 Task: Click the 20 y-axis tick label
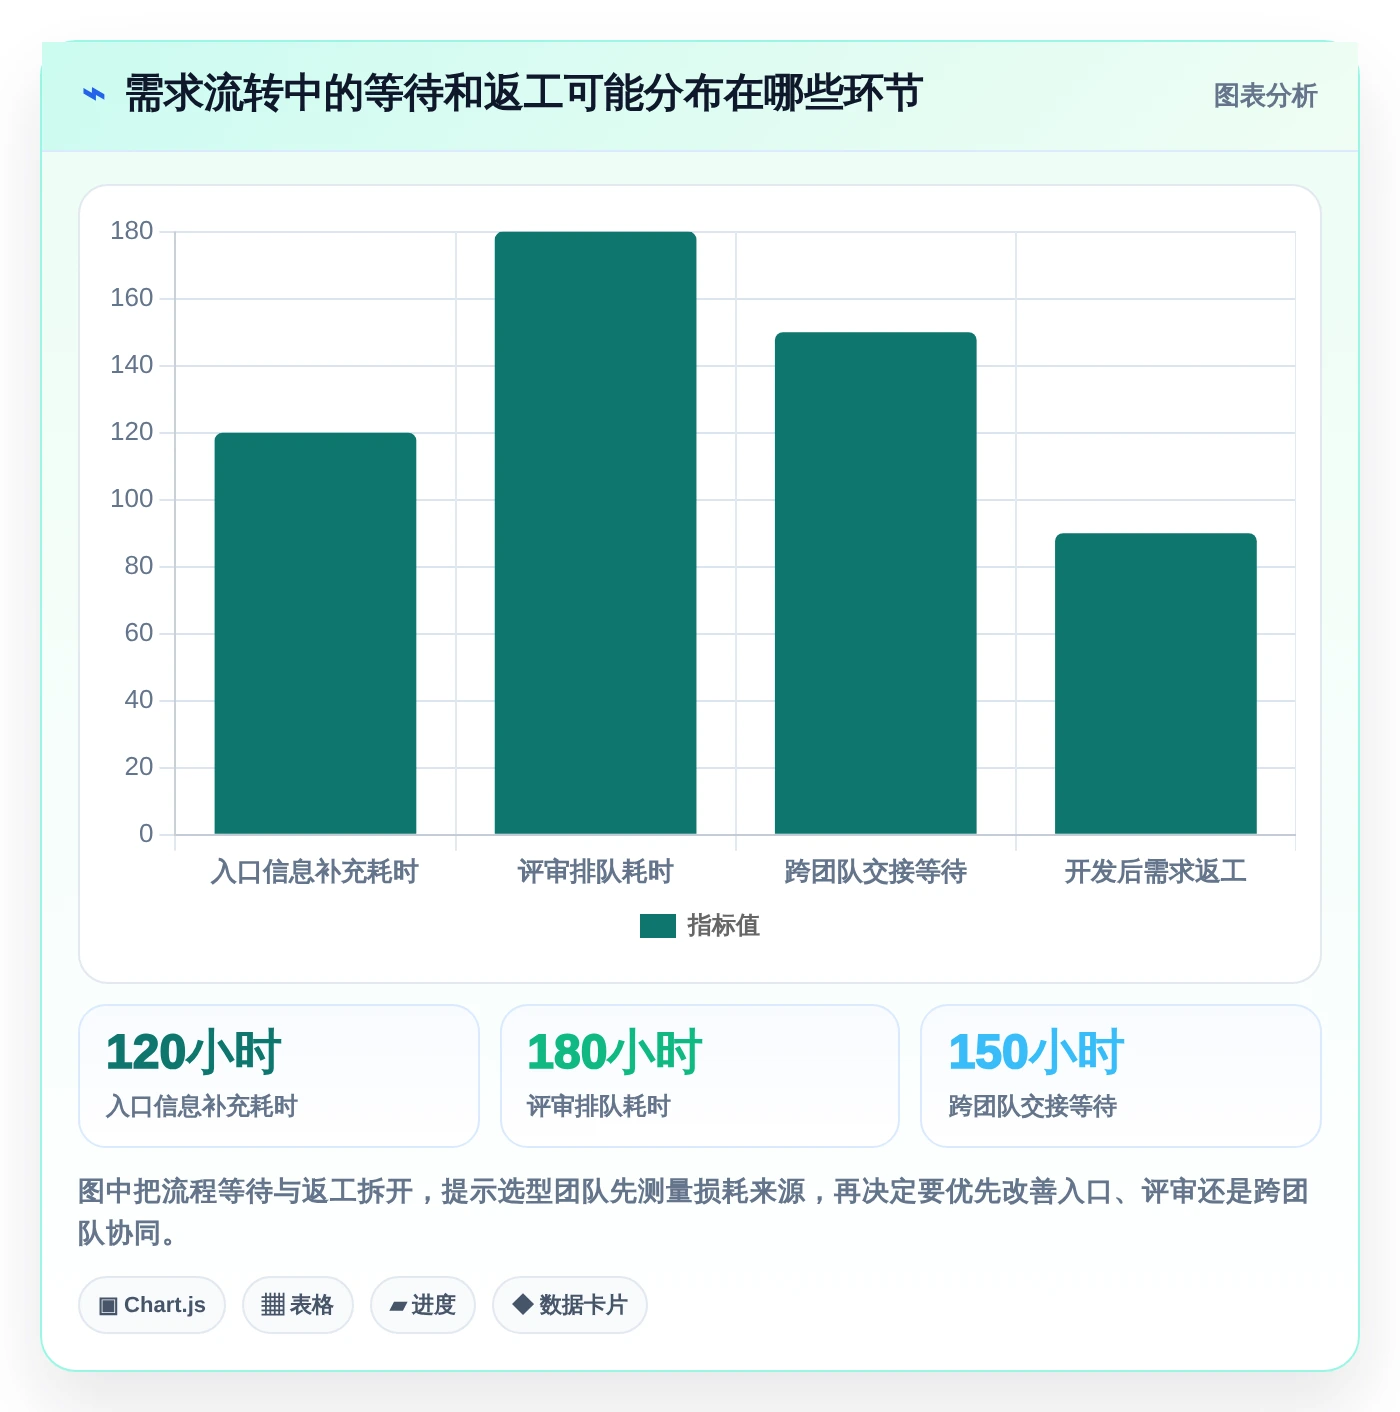(x=139, y=767)
